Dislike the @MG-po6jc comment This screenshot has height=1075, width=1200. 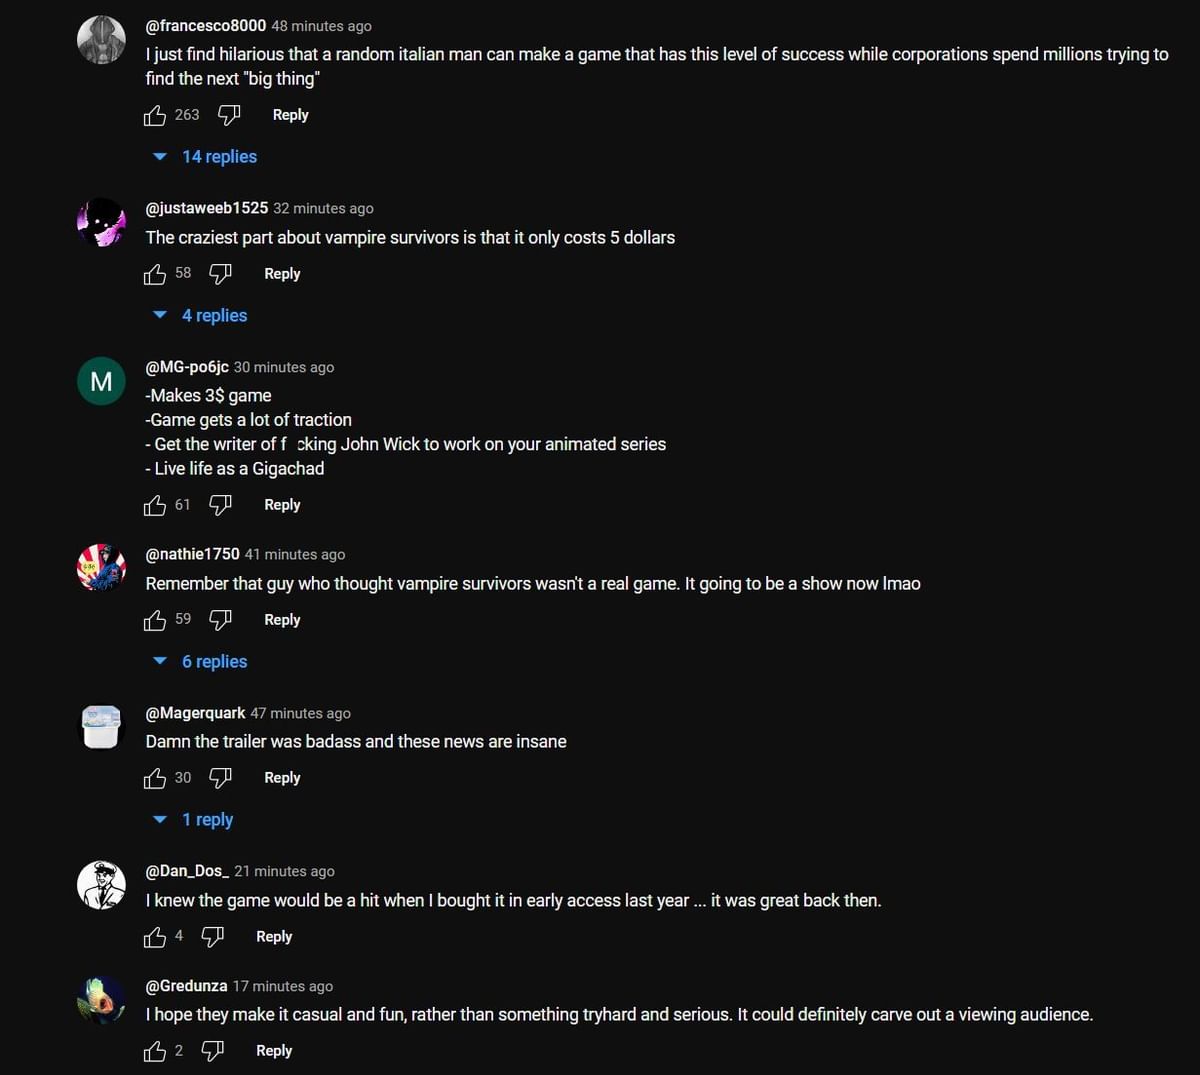coord(220,506)
